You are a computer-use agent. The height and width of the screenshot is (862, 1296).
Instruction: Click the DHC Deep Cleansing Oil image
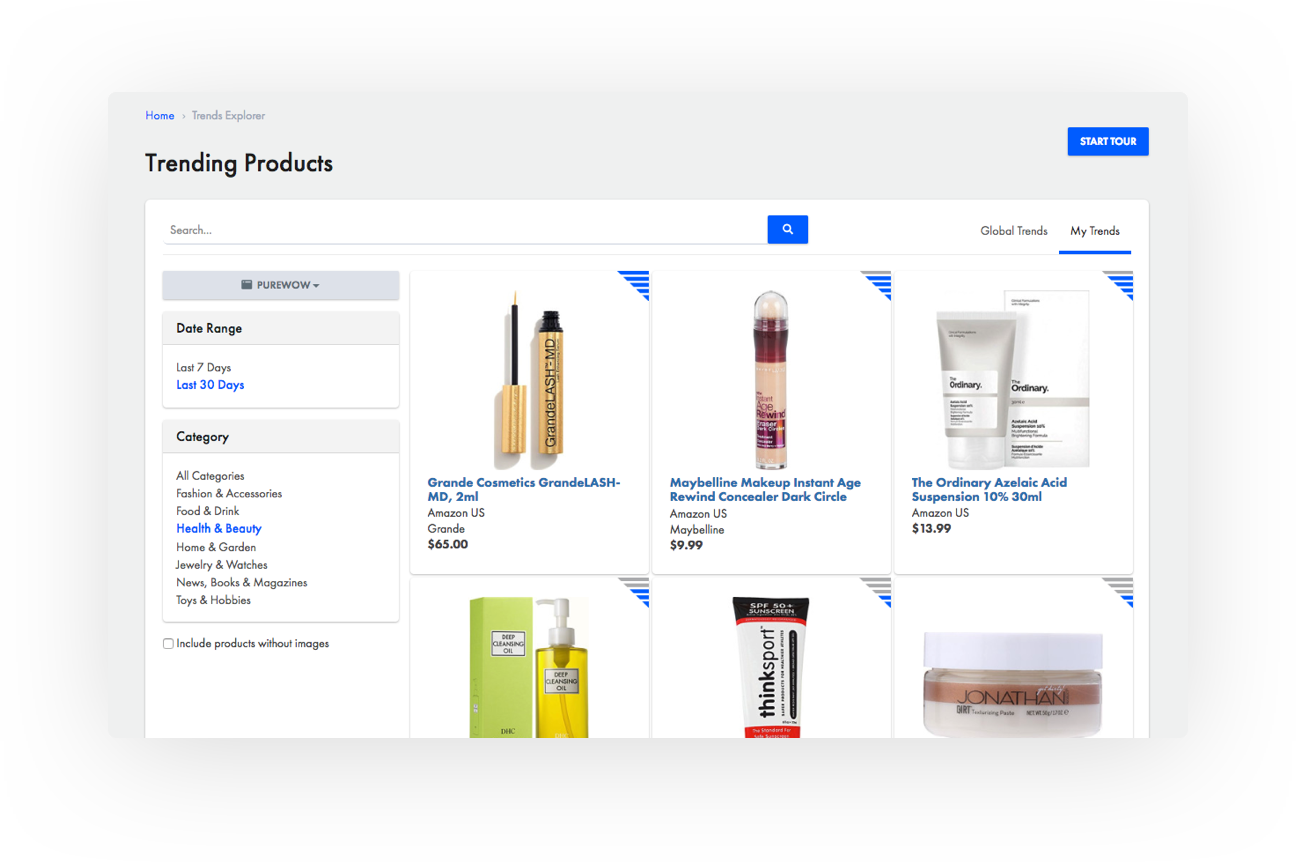pos(529,666)
